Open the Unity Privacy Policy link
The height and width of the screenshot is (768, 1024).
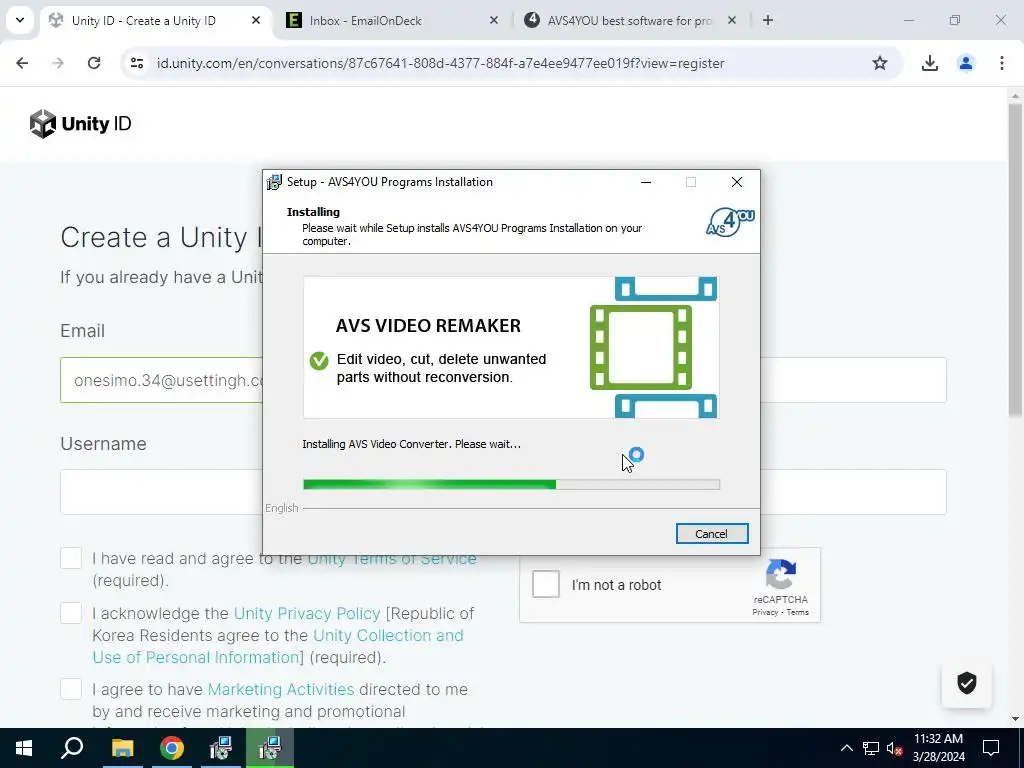tap(307, 613)
